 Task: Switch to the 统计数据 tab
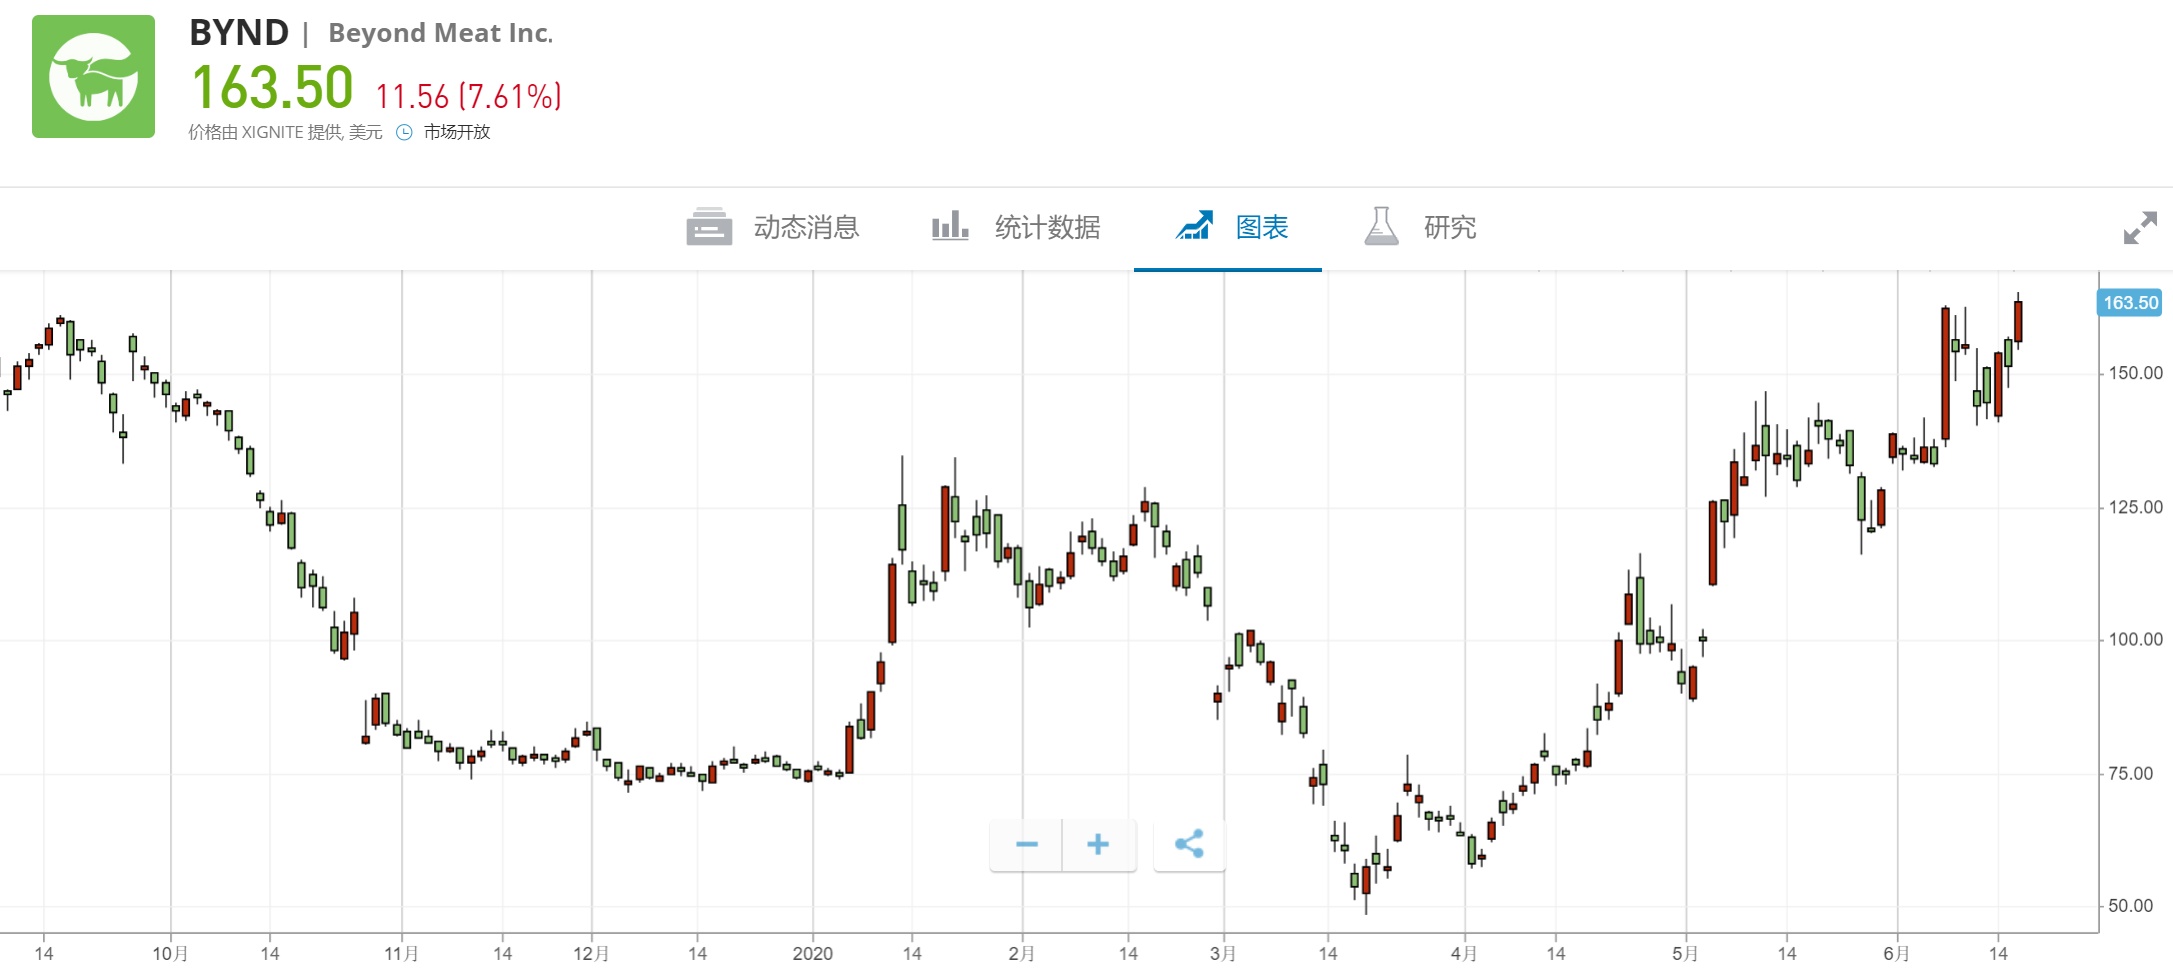[x=1047, y=228]
